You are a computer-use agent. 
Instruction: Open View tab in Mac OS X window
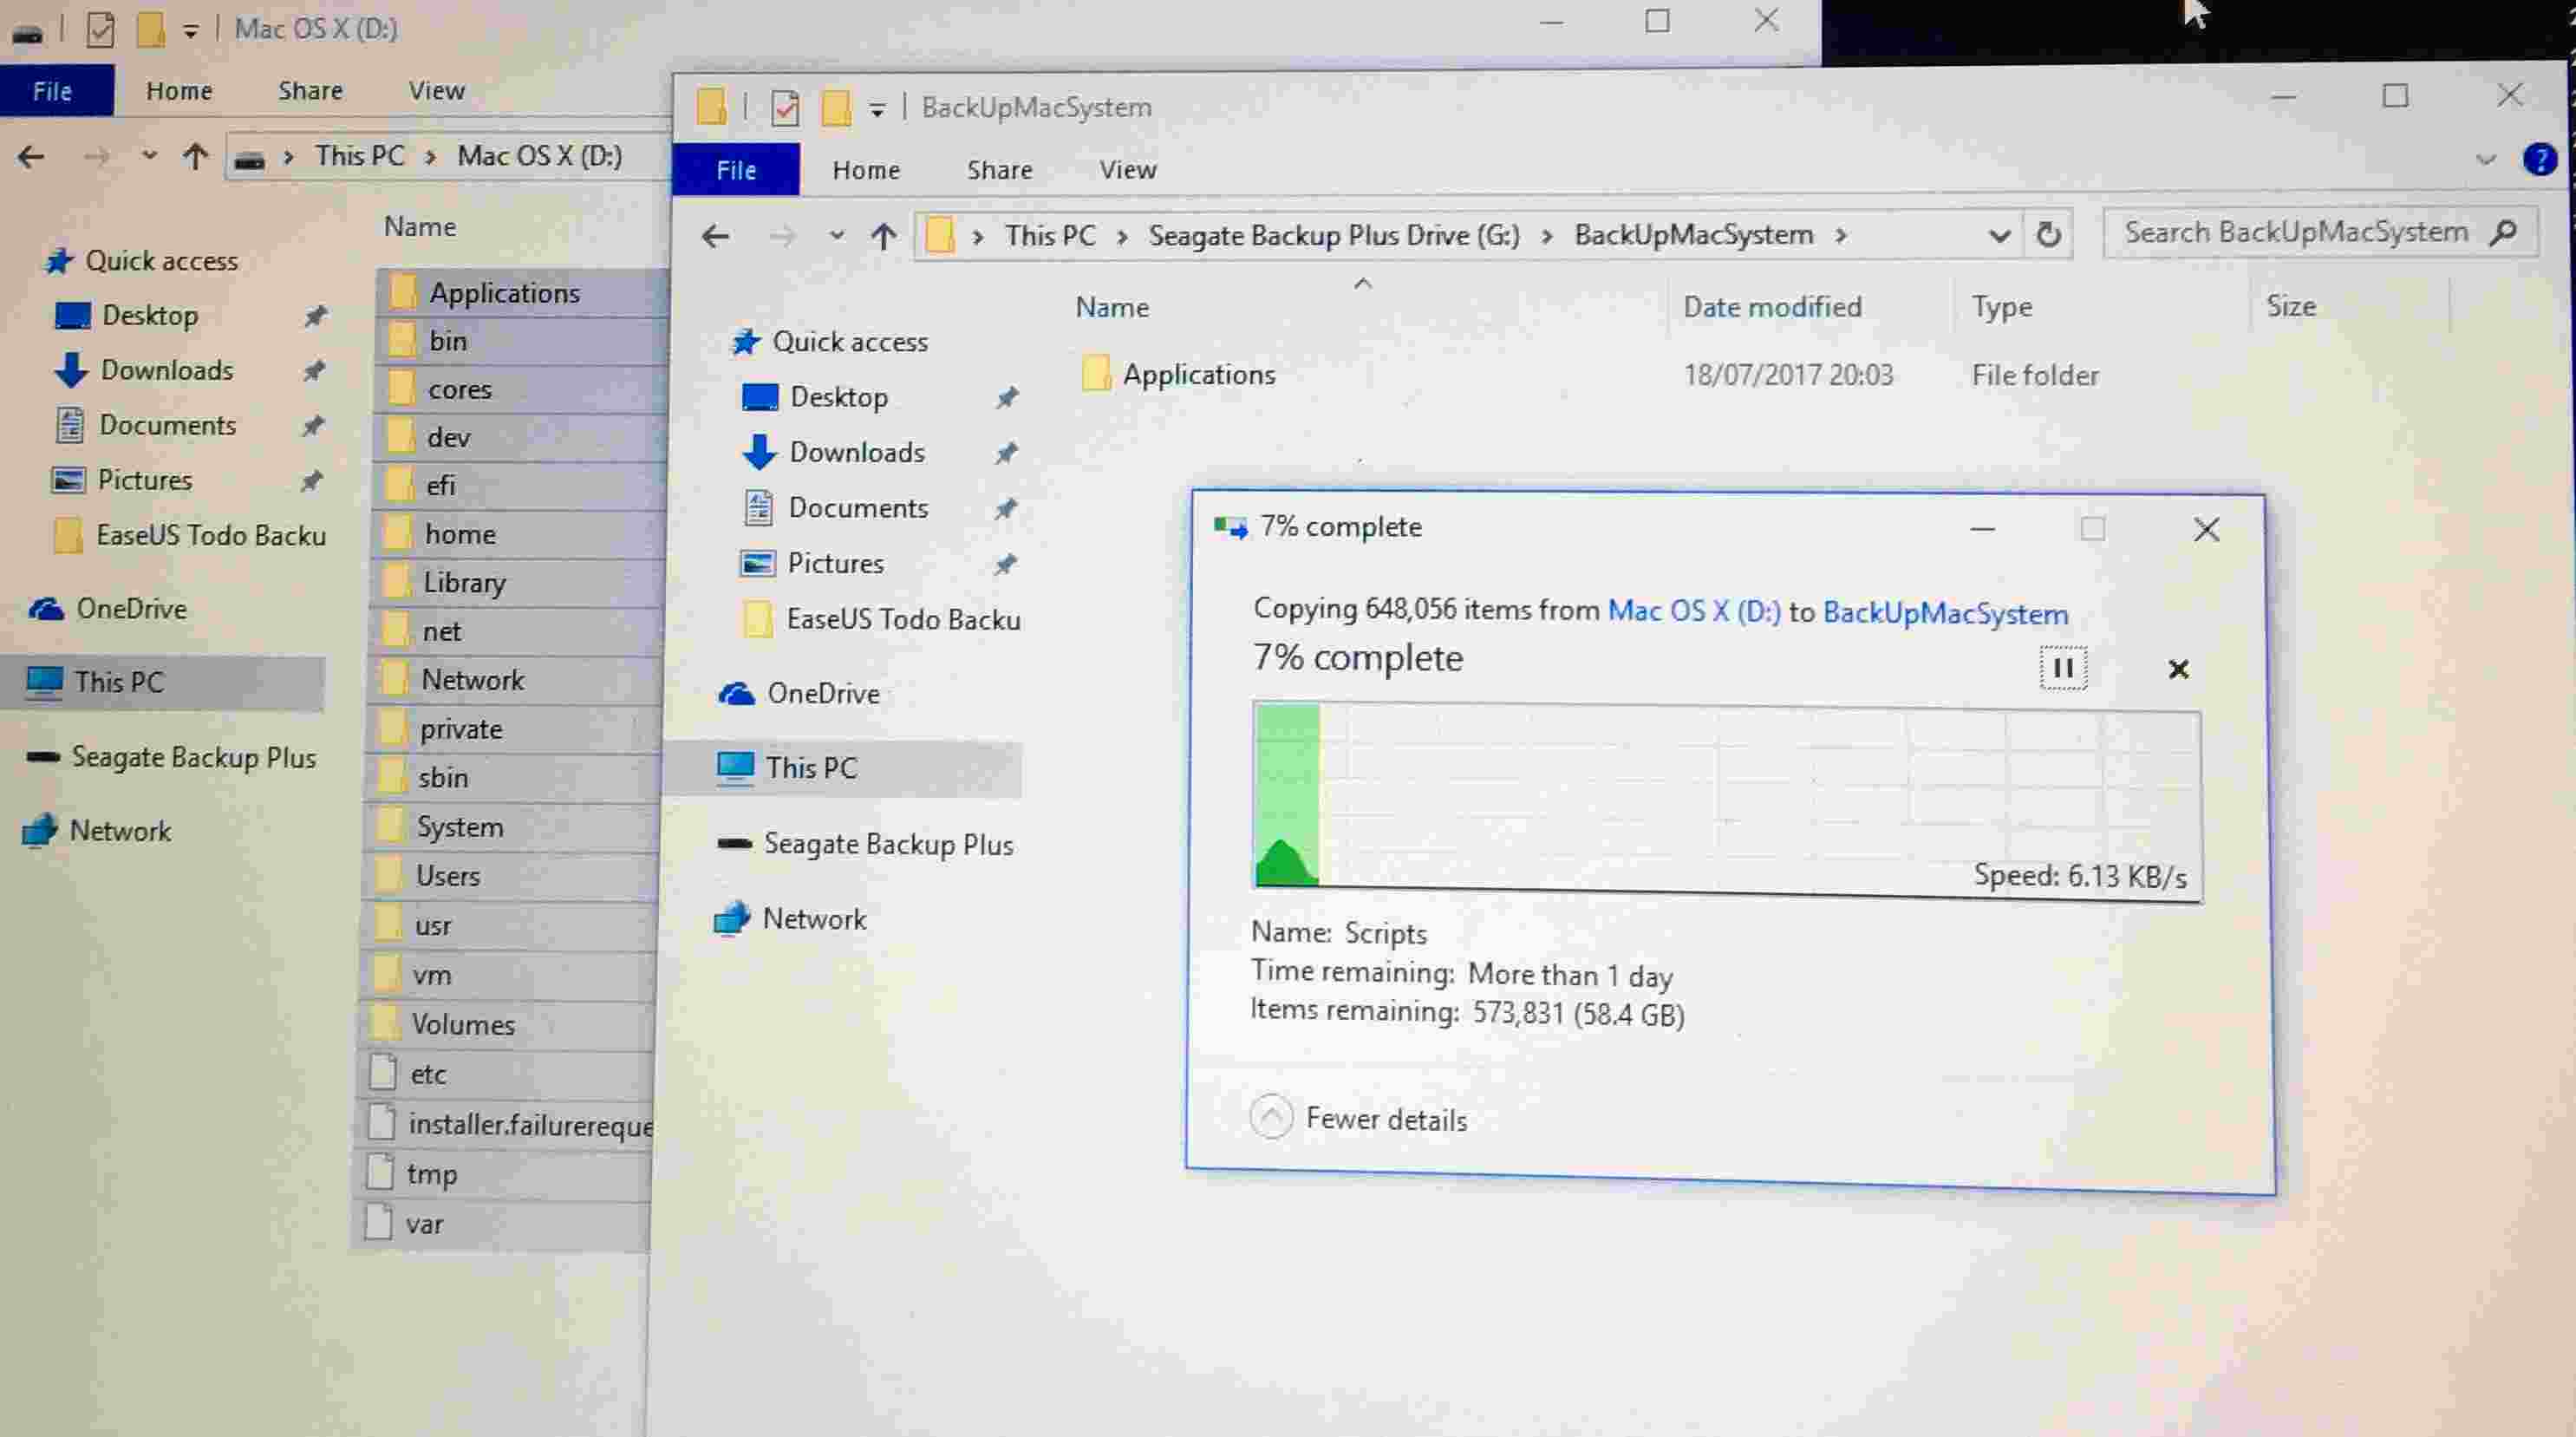pyautogui.click(x=436, y=91)
